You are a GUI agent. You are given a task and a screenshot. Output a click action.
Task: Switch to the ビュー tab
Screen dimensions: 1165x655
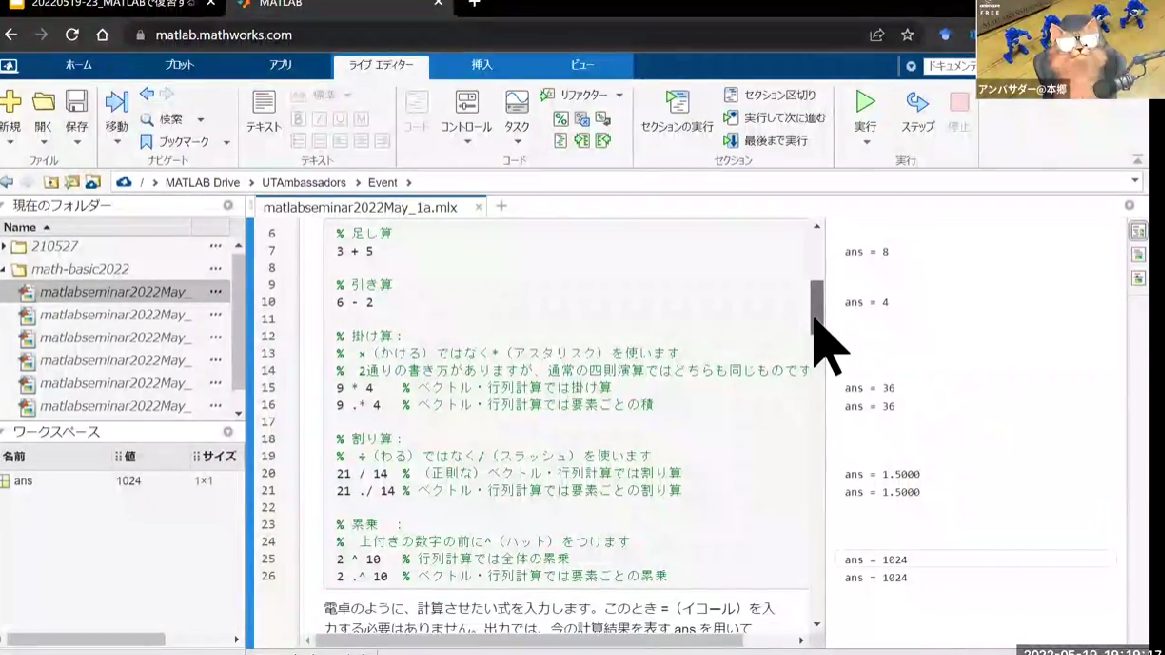tap(582, 65)
